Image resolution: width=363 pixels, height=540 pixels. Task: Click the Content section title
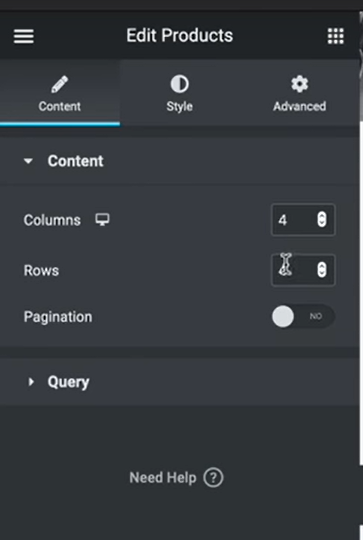point(75,161)
